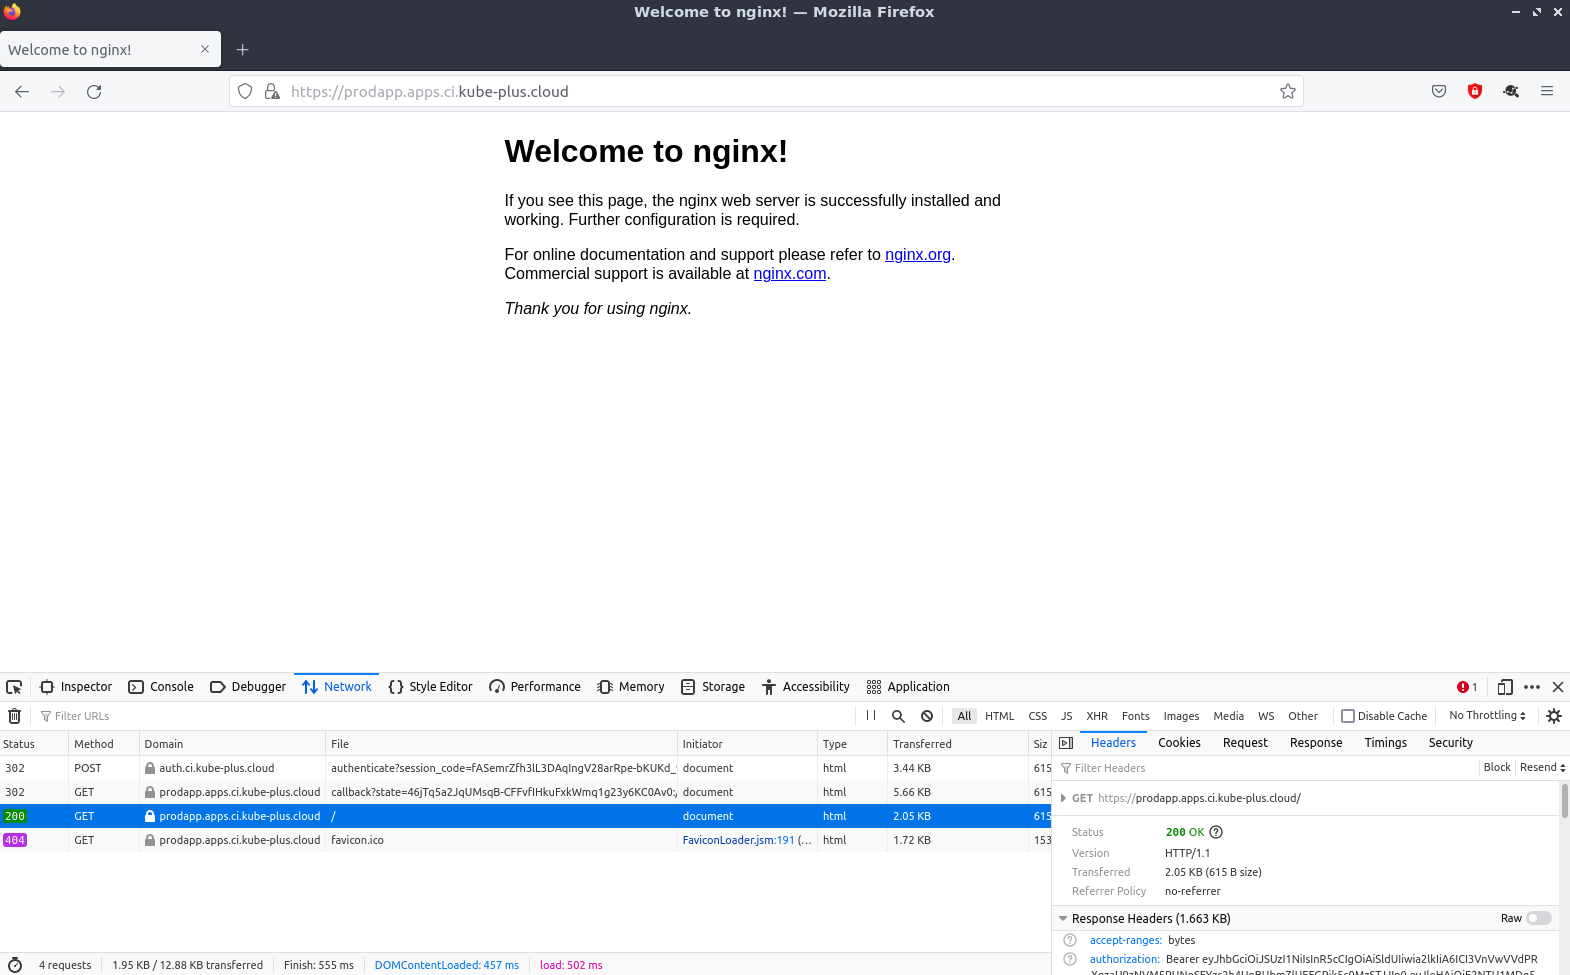
Task: Open the Save to Pocket icon
Action: click(1439, 91)
